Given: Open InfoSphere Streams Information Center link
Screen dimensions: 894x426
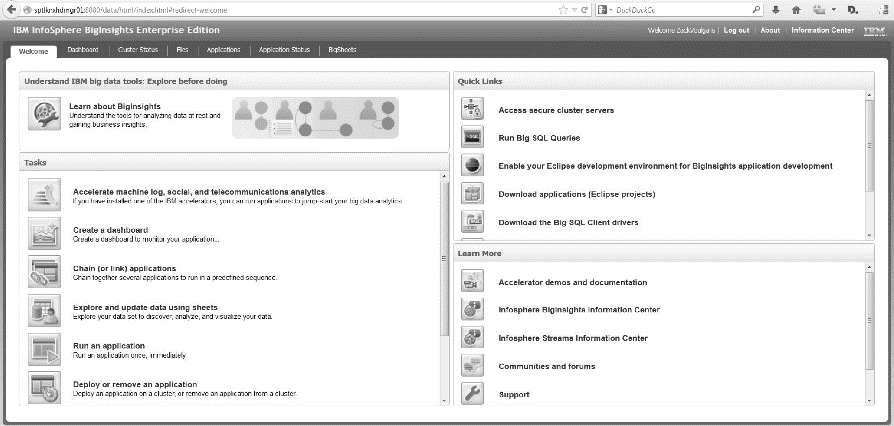Looking at the screenshot, I should click(573, 338).
